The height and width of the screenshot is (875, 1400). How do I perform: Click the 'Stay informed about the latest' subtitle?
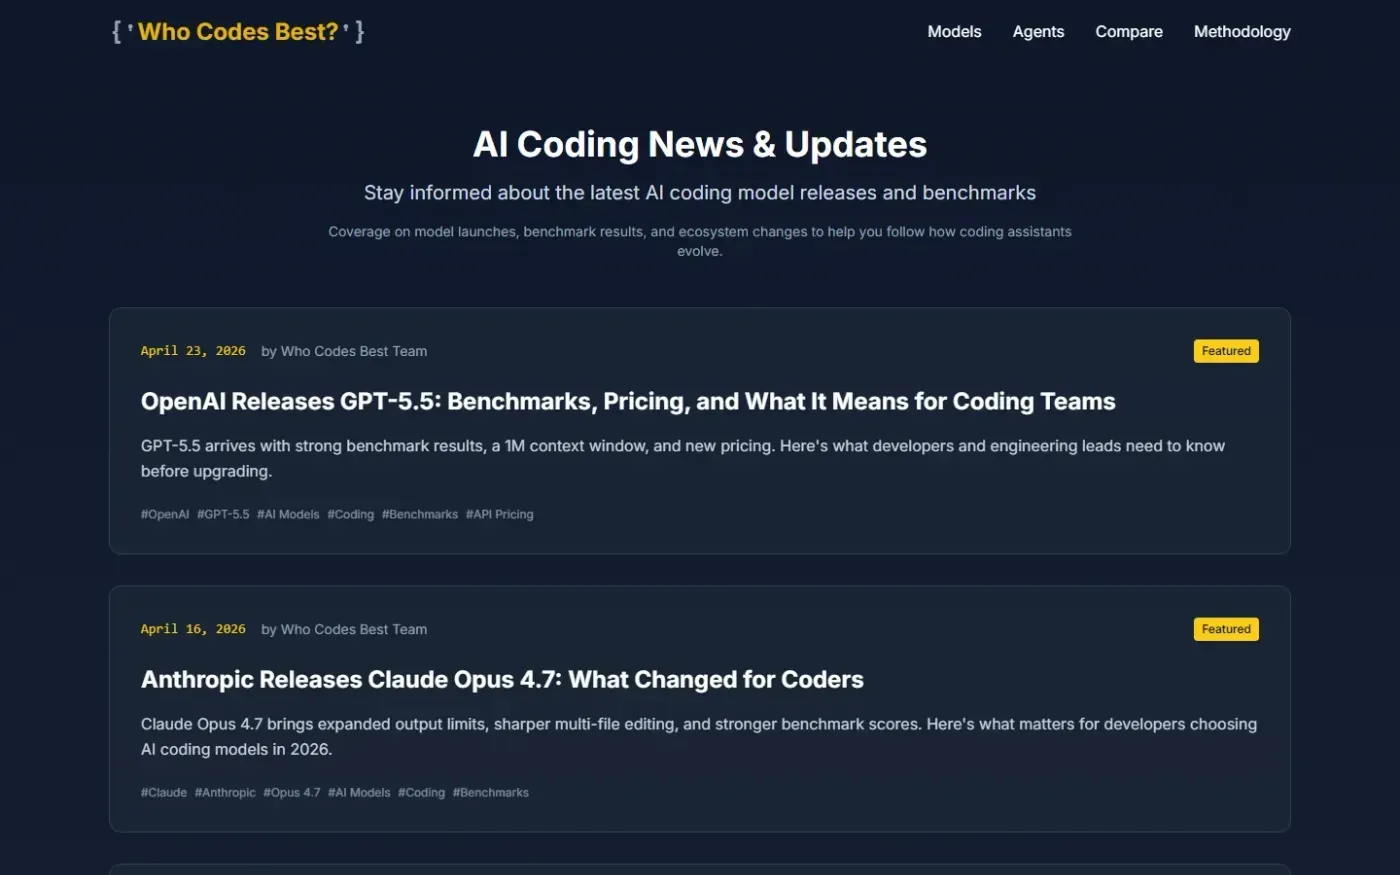point(700,193)
